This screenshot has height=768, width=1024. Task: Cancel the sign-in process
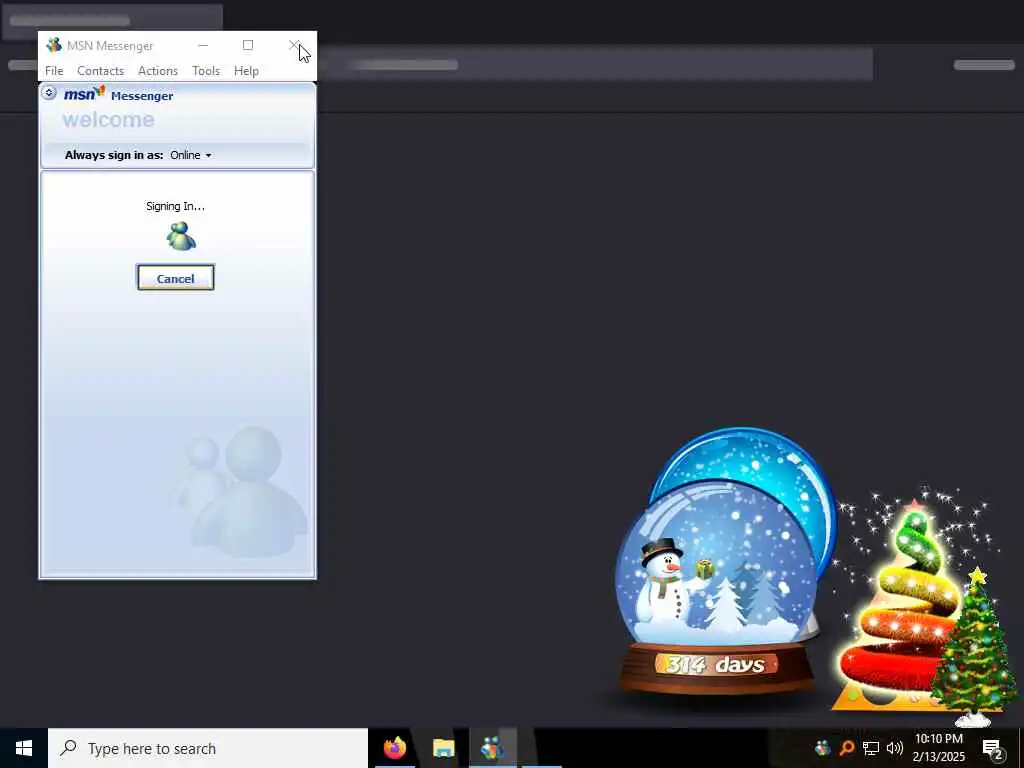(176, 278)
